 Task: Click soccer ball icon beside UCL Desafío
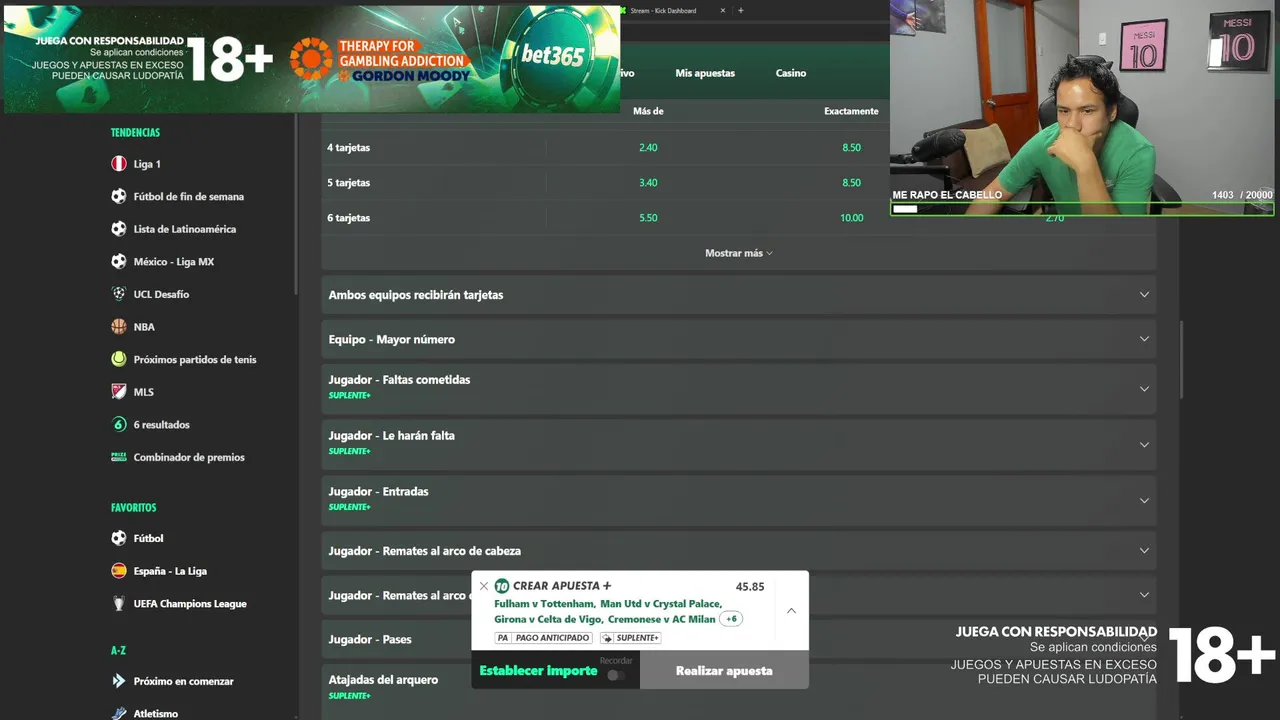pyautogui.click(x=119, y=294)
